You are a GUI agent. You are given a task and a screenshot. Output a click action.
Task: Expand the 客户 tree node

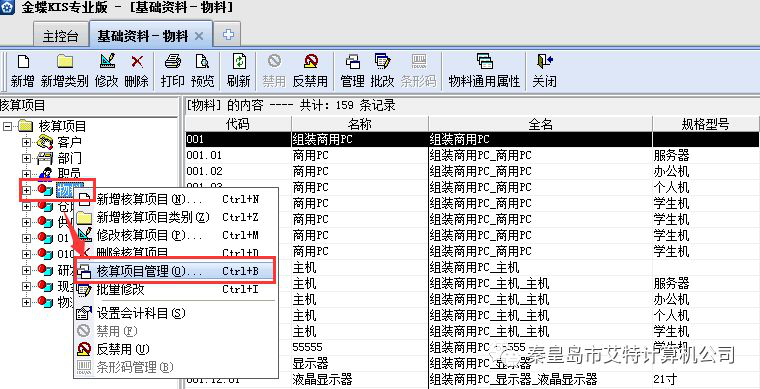(26, 142)
